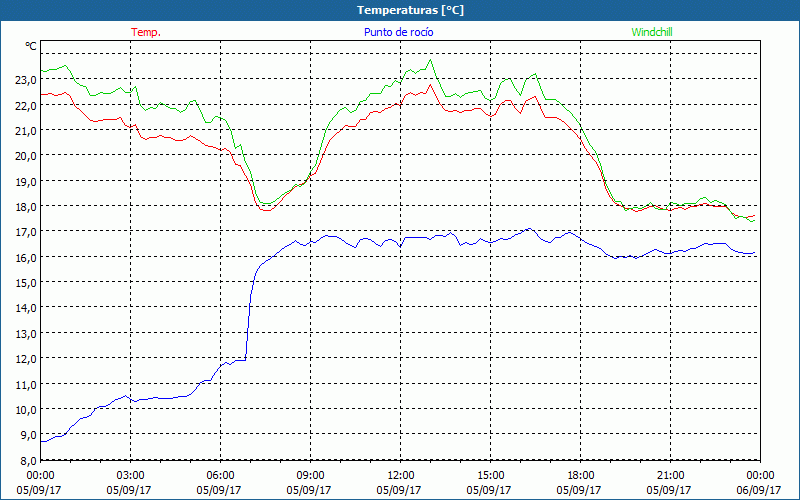The width and height of the screenshot is (800, 500).
Task: Click the Temp. legend label
Action: (x=146, y=32)
